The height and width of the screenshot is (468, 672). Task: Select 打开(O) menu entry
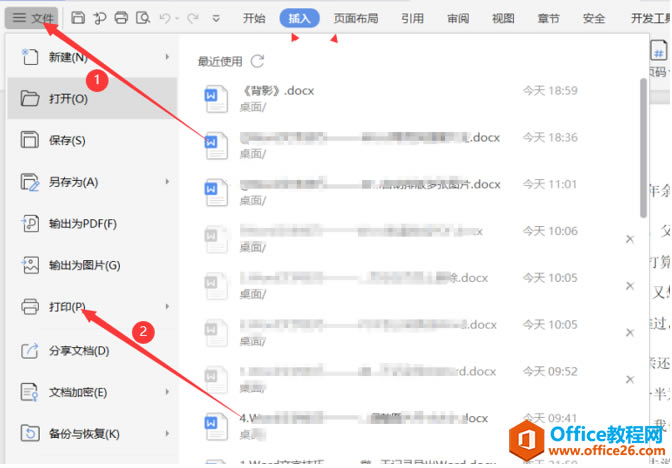92,98
